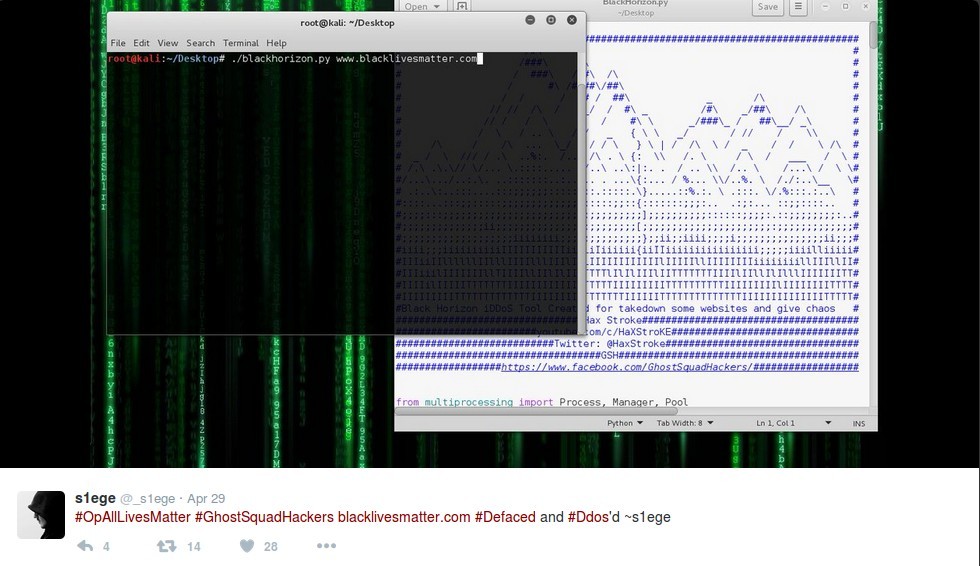Click the s1ege profile avatar

tap(41, 515)
